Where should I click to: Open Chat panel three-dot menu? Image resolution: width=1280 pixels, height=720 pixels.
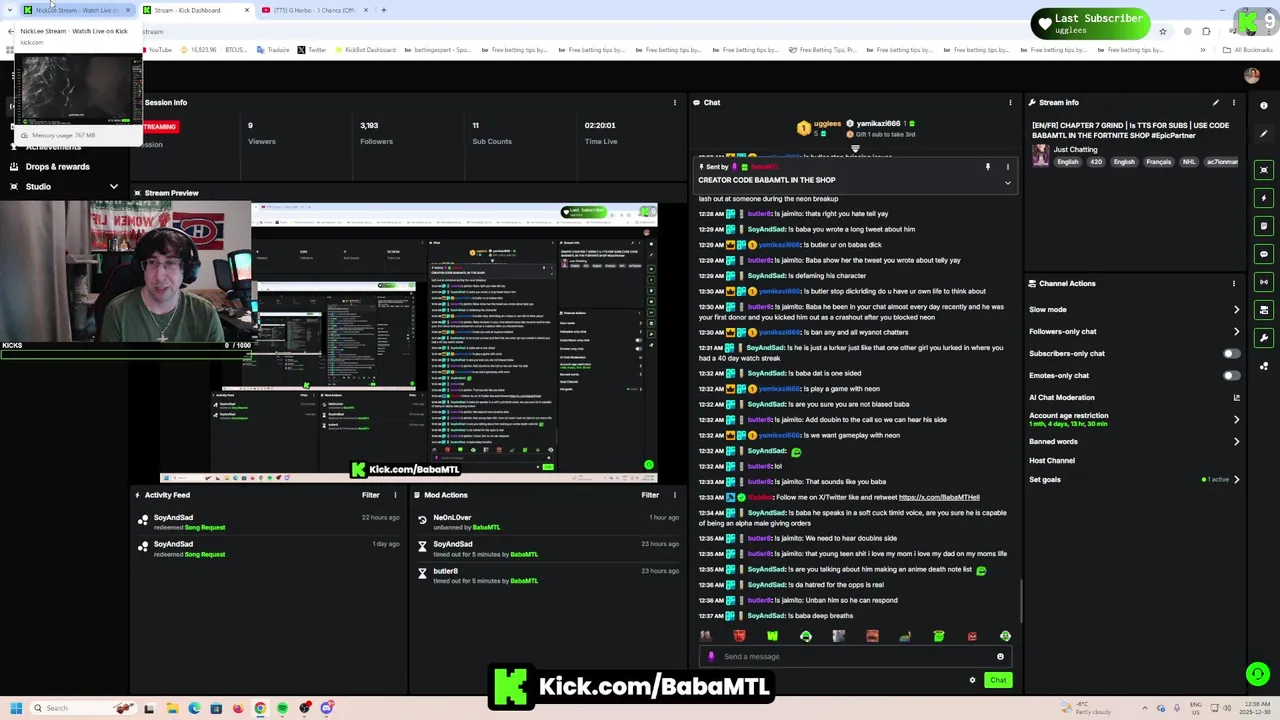point(1010,103)
